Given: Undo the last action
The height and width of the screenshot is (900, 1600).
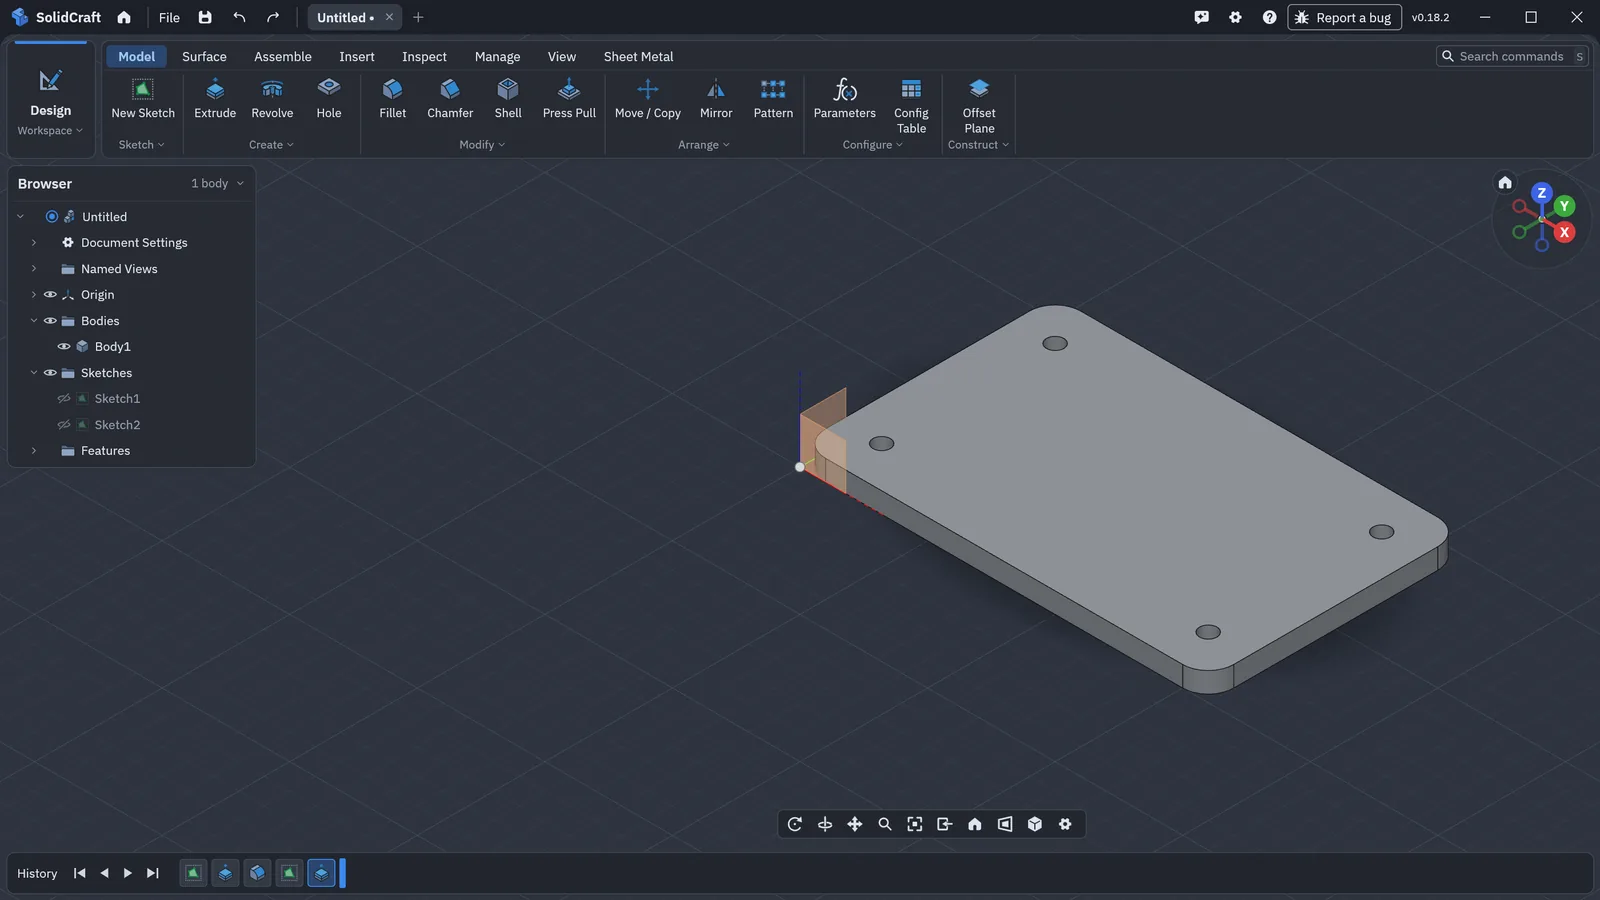Looking at the screenshot, I should pyautogui.click(x=239, y=17).
